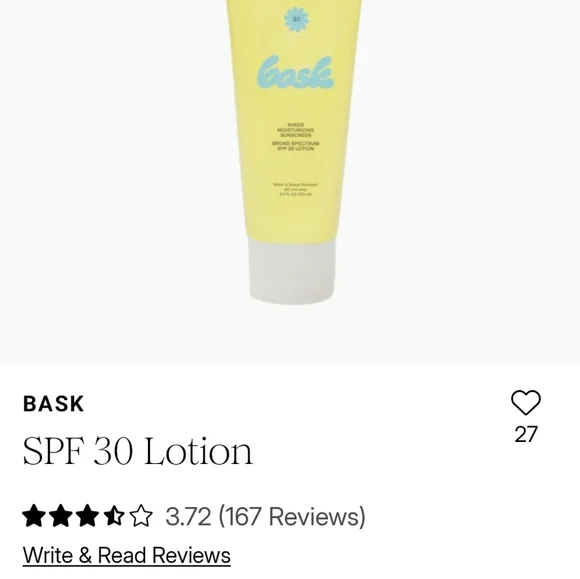
Task: Click the first filled rating star
Action: click(x=34, y=516)
